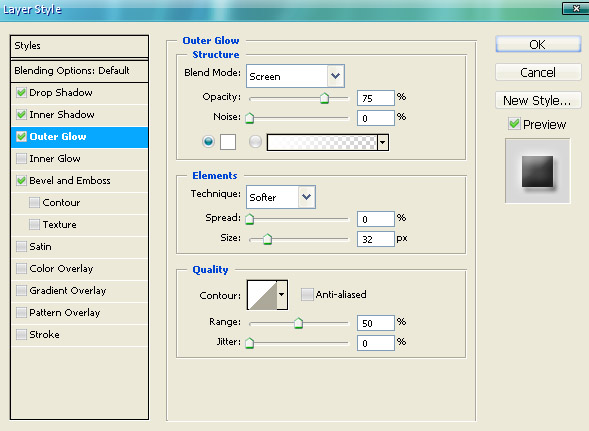The height and width of the screenshot is (431, 589).
Task: Select the gradient radio button
Action: point(255,142)
